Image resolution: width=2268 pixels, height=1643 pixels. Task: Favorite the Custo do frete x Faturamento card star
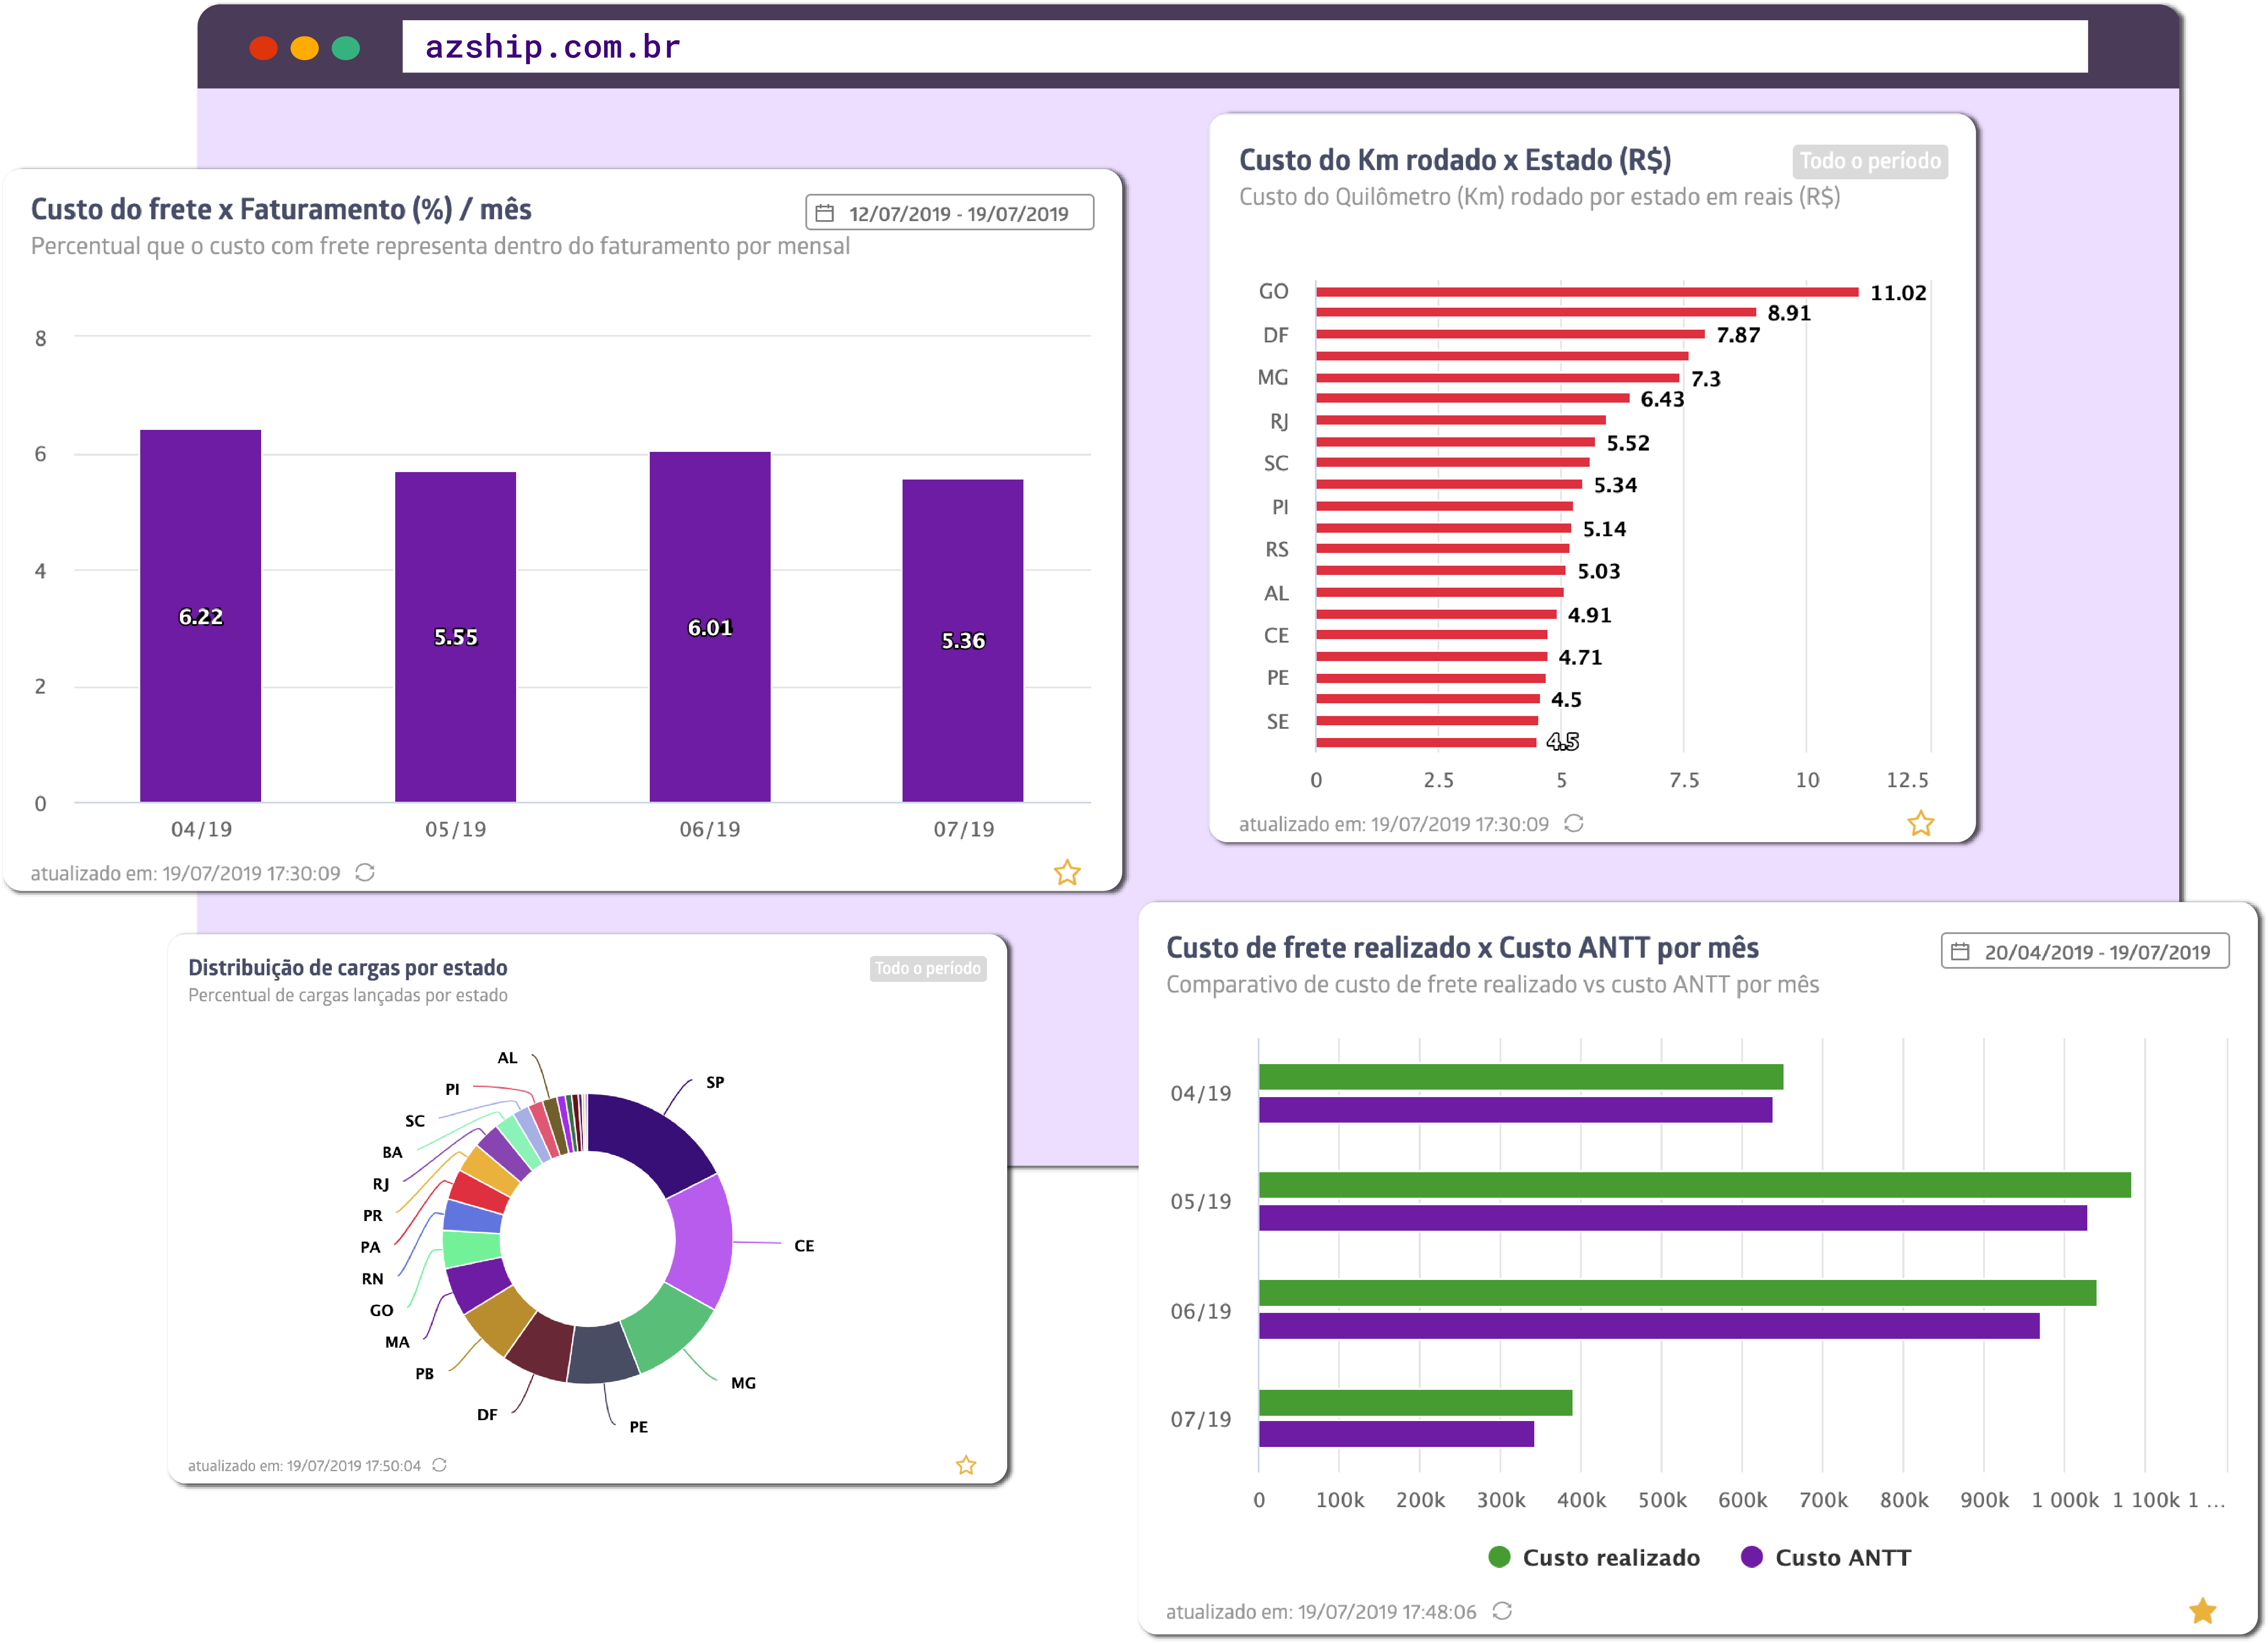coord(1067,873)
